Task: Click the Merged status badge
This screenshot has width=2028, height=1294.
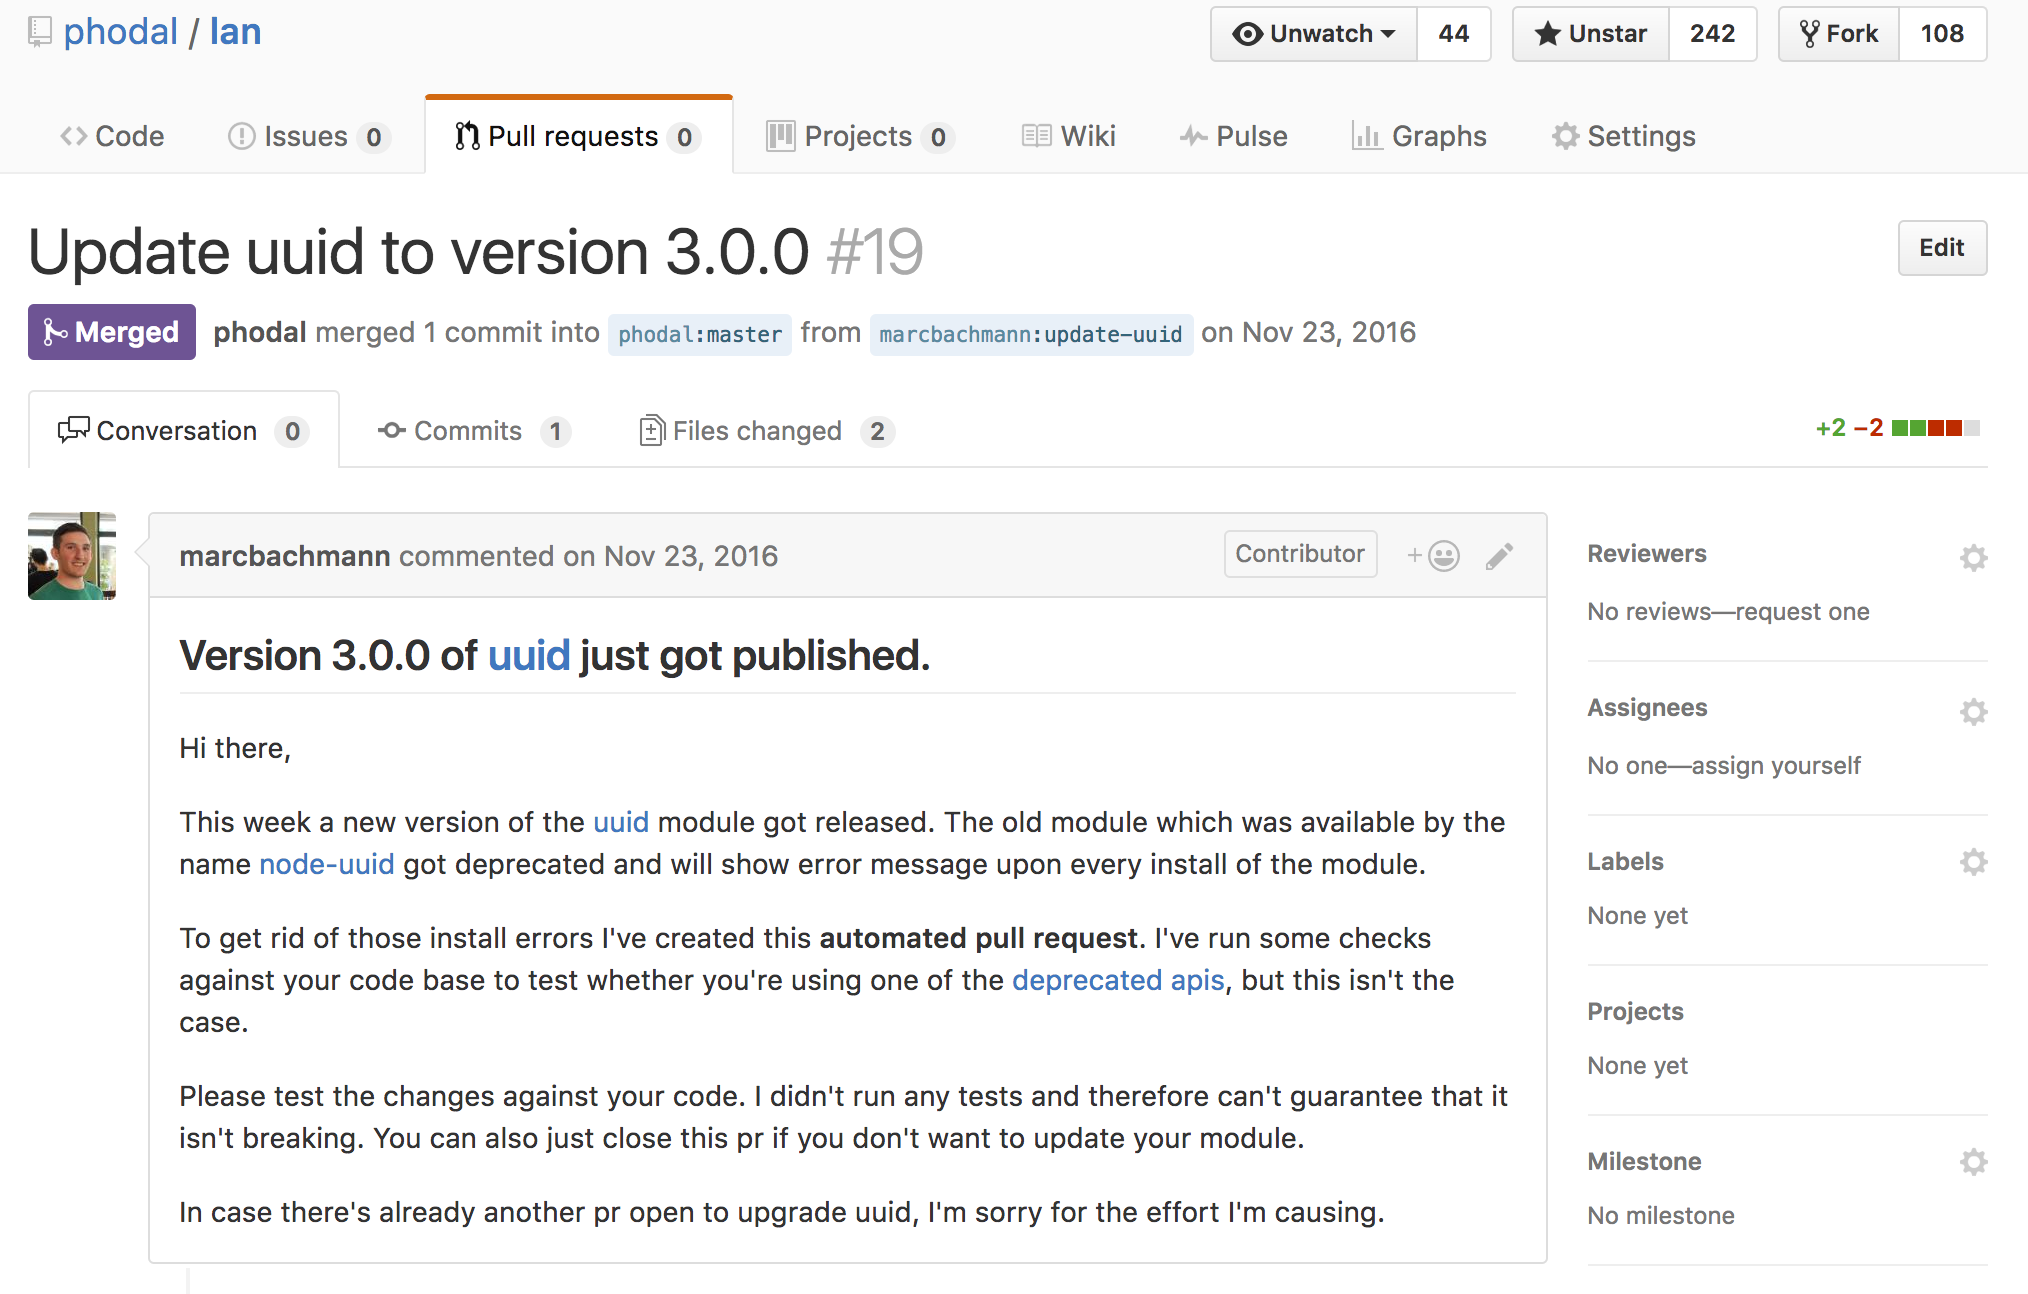Action: point(112,332)
